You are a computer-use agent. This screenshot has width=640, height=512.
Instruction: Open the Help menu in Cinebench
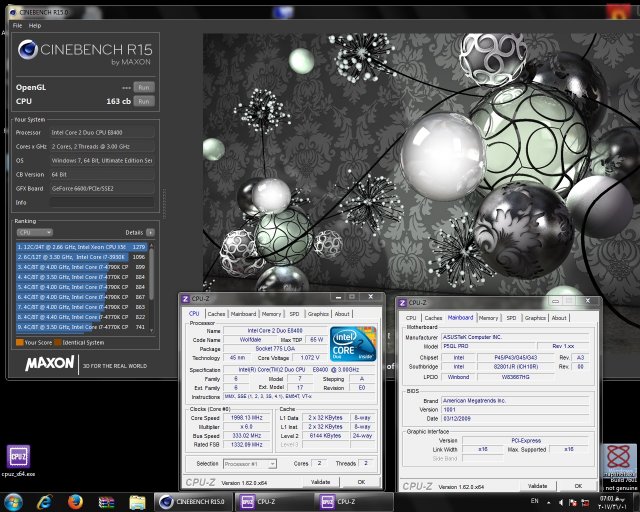click(x=35, y=25)
